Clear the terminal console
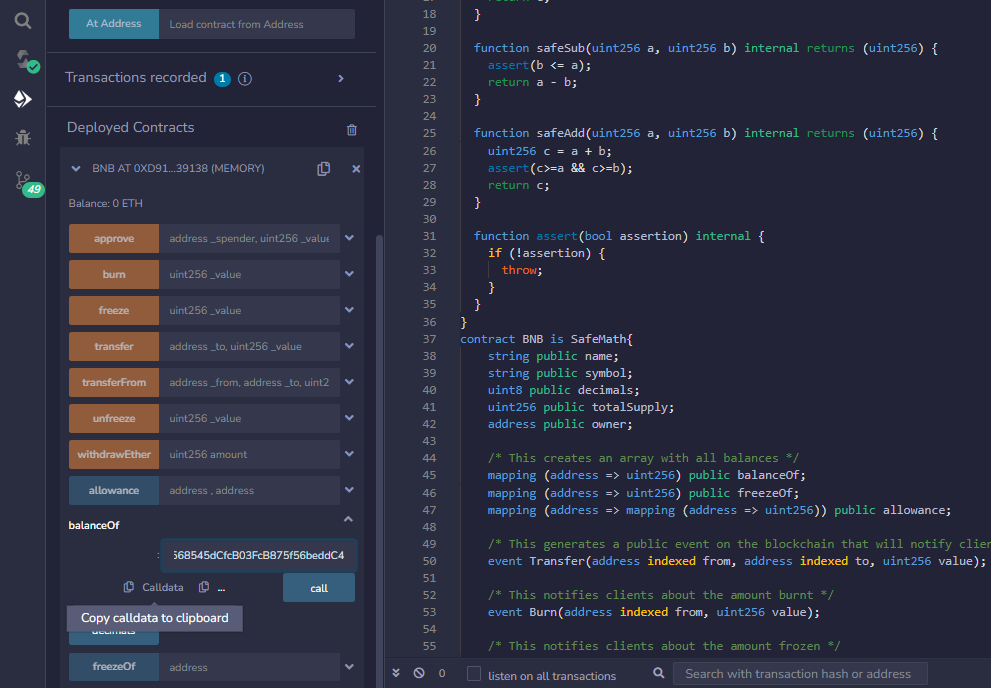The height and width of the screenshot is (688, 991). click(x=419, y=673)
